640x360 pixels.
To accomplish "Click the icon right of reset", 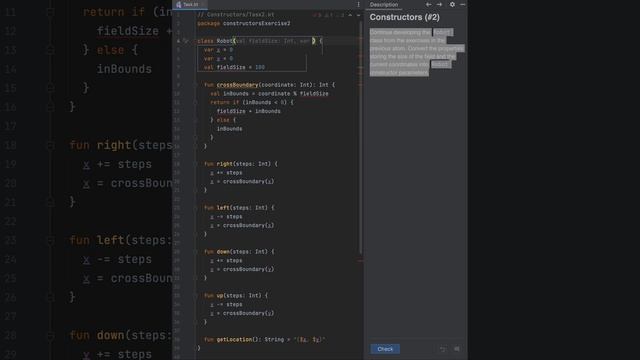I will (x=457, y=349).
